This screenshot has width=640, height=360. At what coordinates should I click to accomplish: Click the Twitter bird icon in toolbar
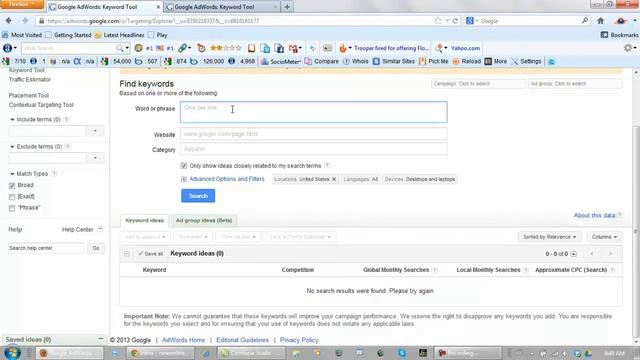pyautogui.click(x=551, y=62)
